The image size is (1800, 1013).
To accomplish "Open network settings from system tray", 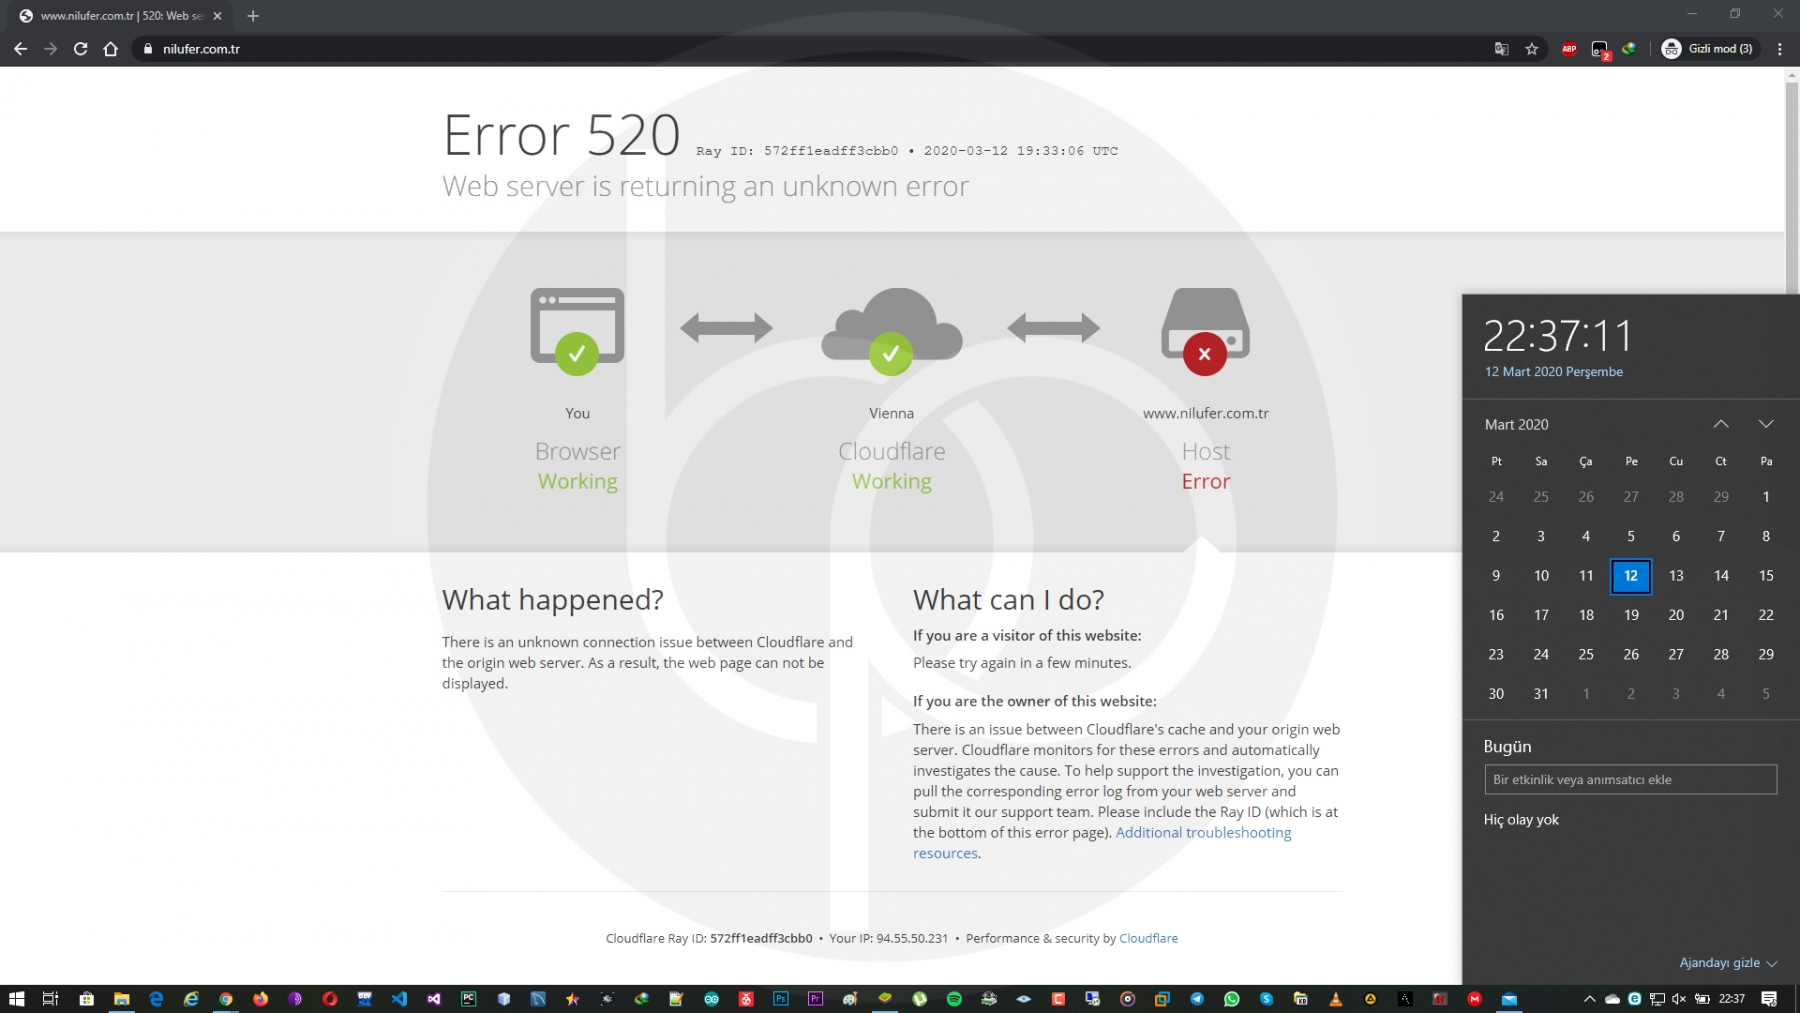I will tap(1657, 999).
